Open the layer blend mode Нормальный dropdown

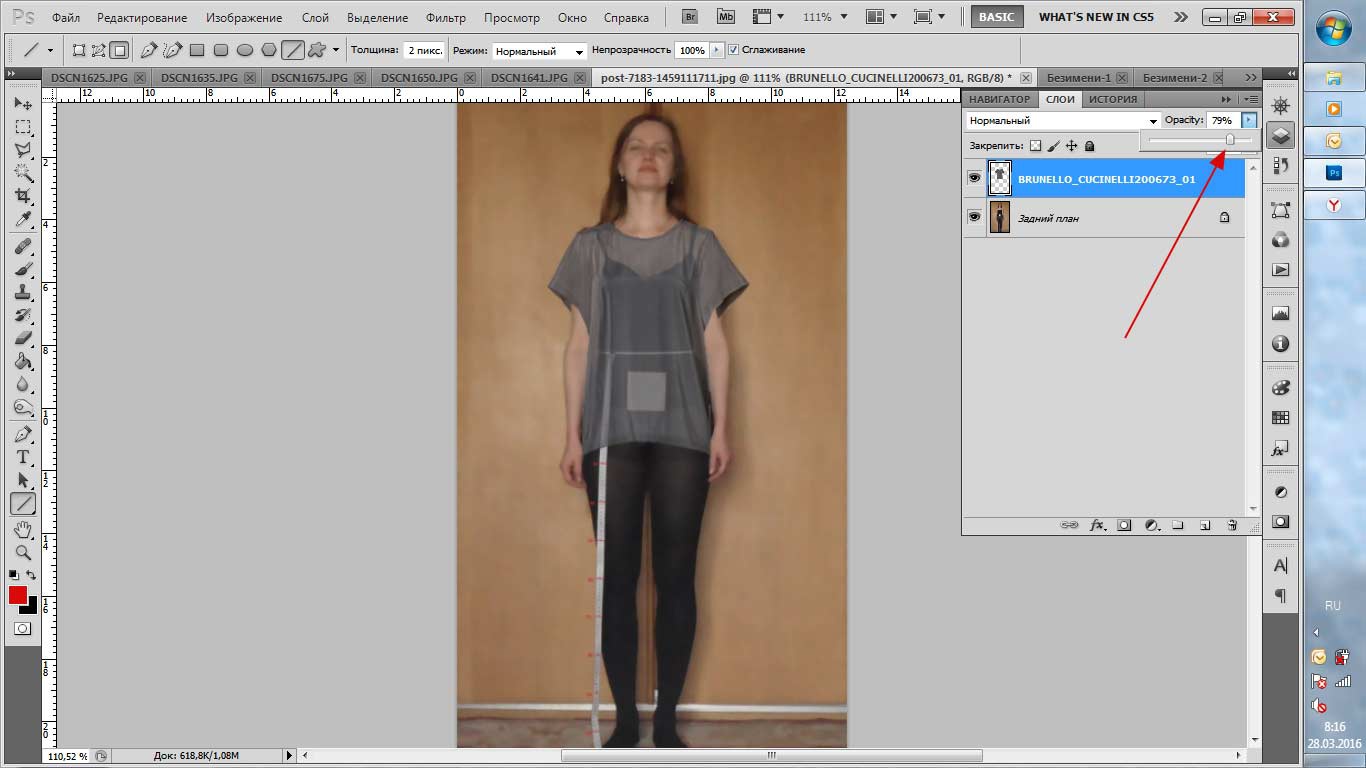click(1062, 121)
